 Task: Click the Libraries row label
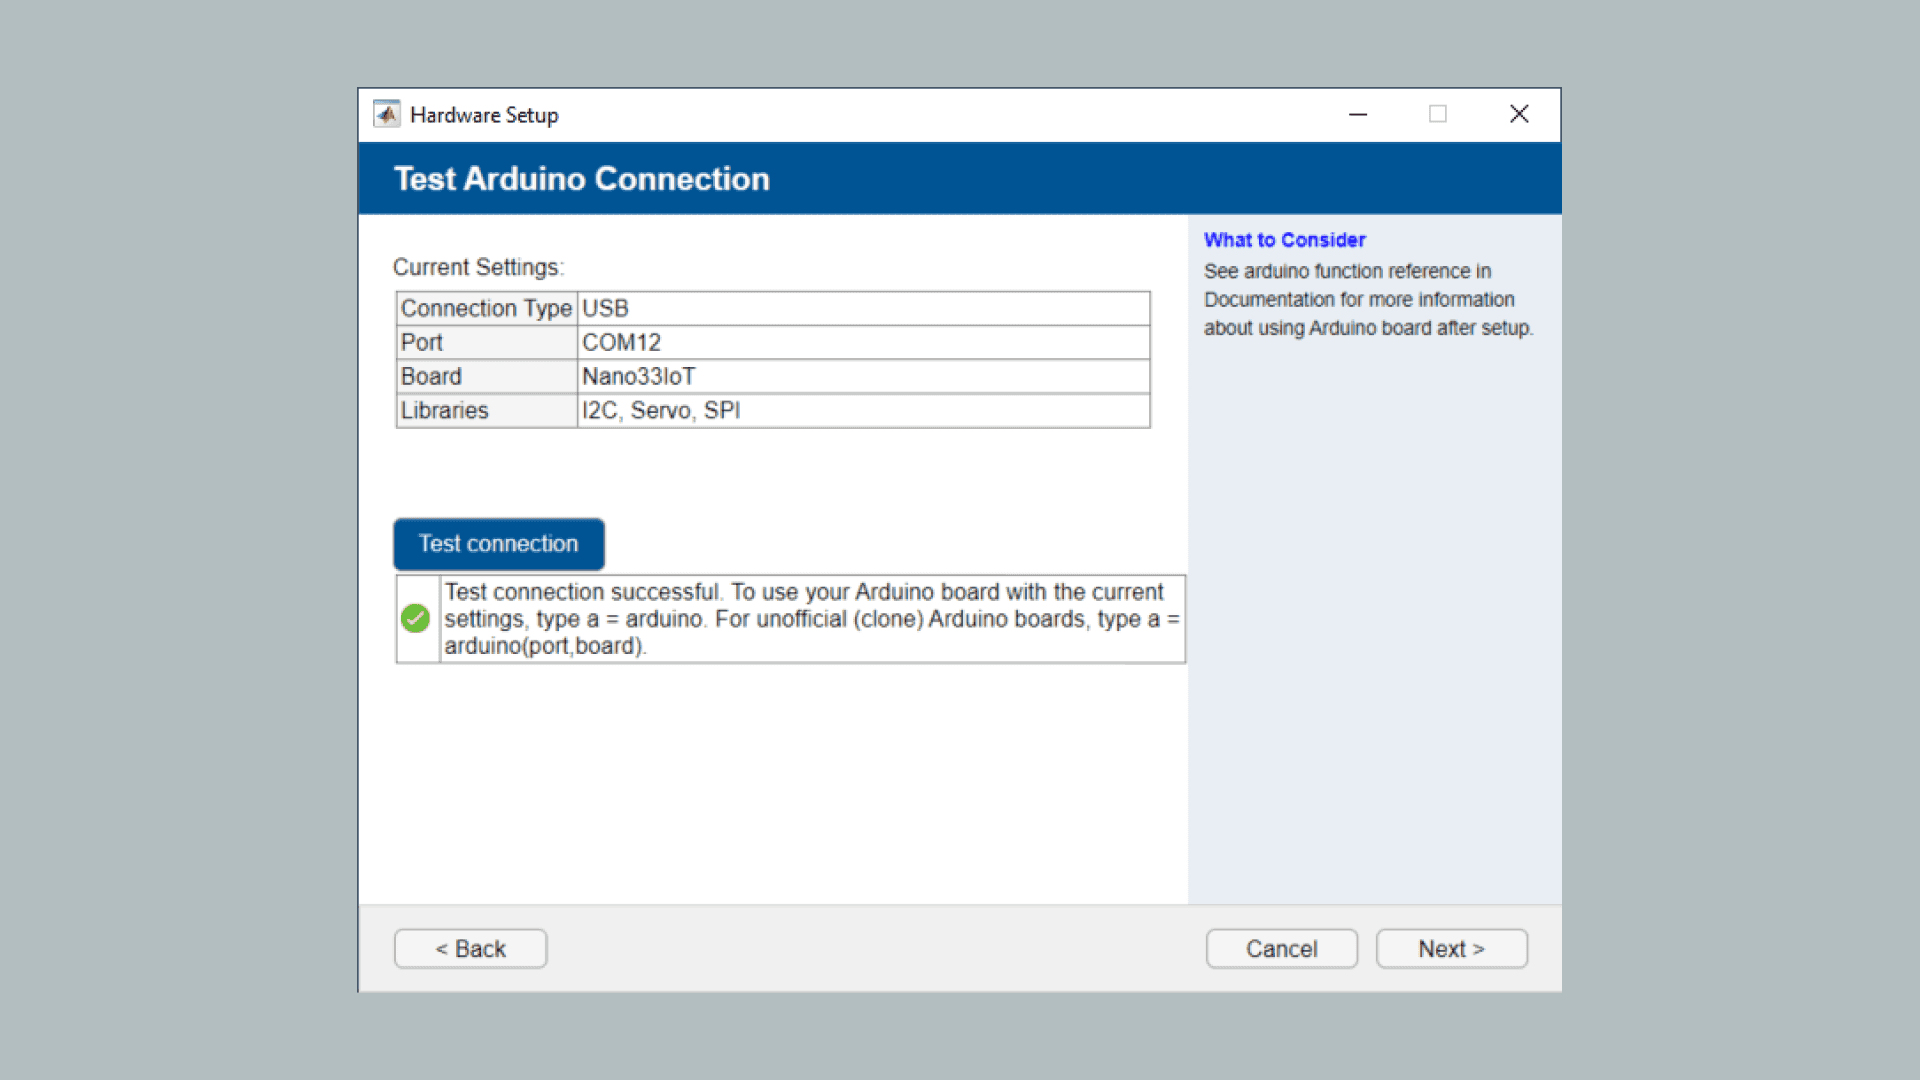tap(486, 411)
